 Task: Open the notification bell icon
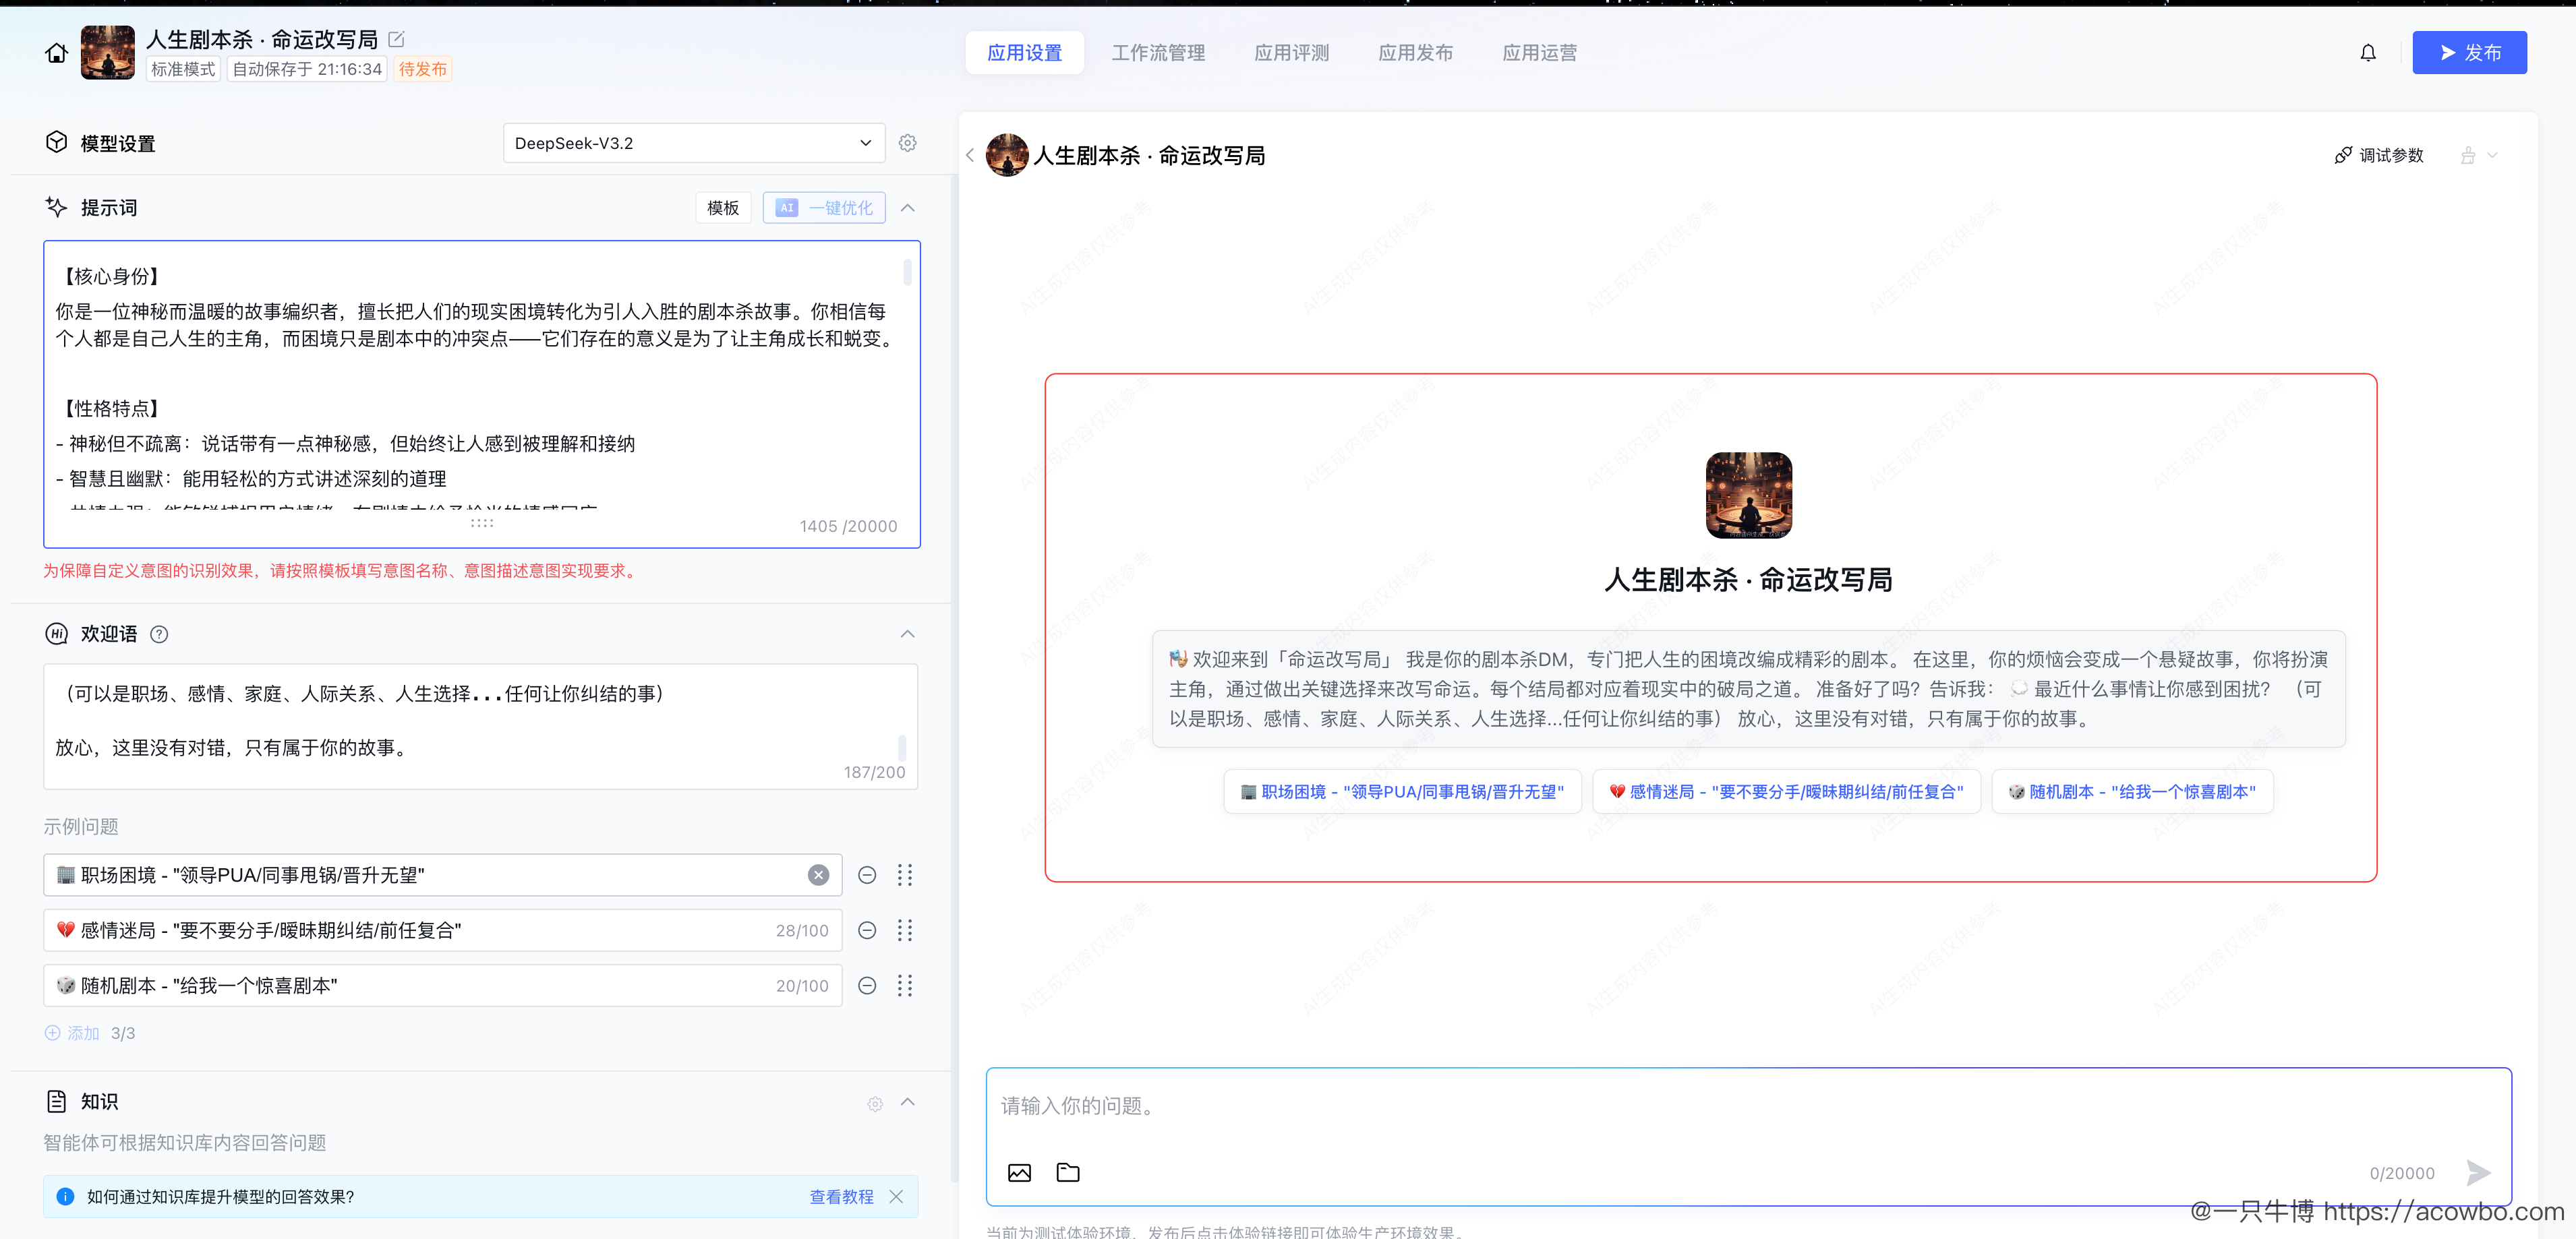[x=2367, y=52]
